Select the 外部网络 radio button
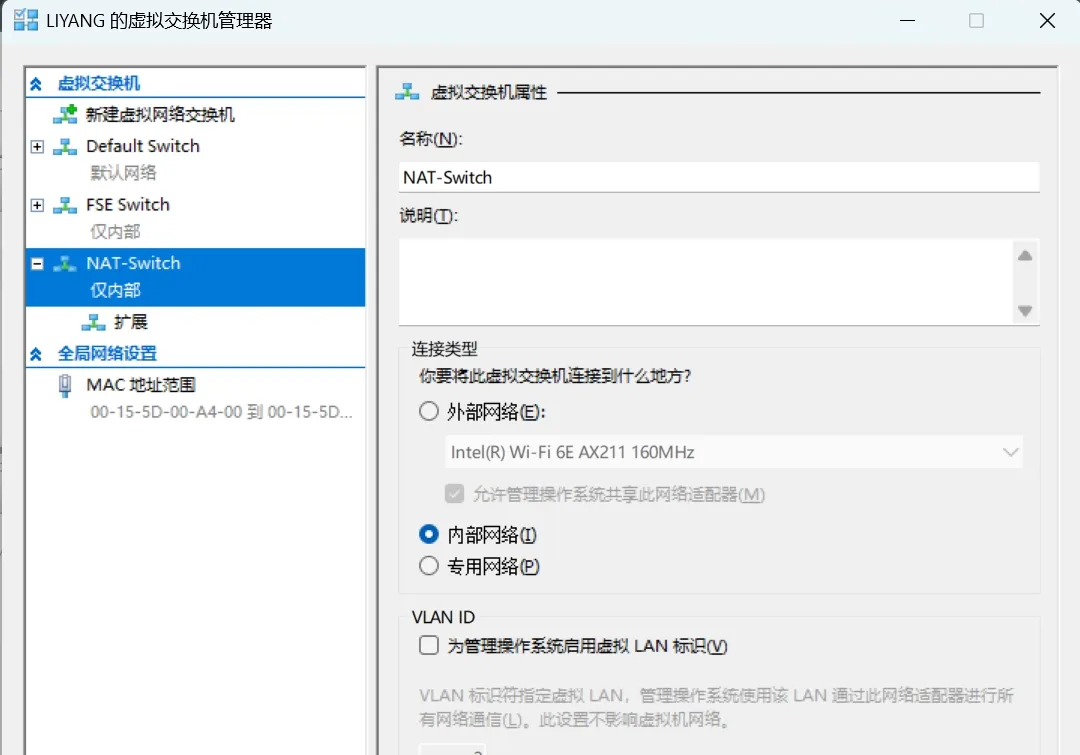 point(428,411)
